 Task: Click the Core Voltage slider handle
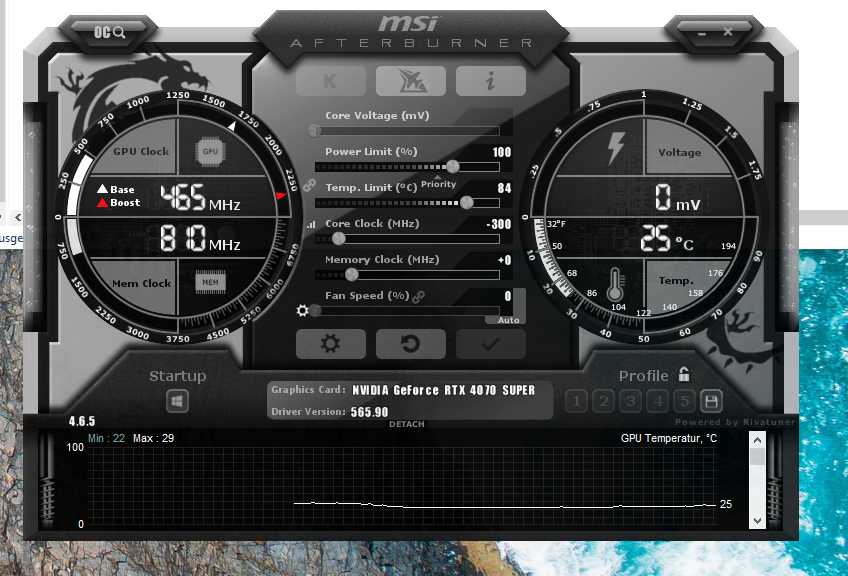(x=315, y=130)
